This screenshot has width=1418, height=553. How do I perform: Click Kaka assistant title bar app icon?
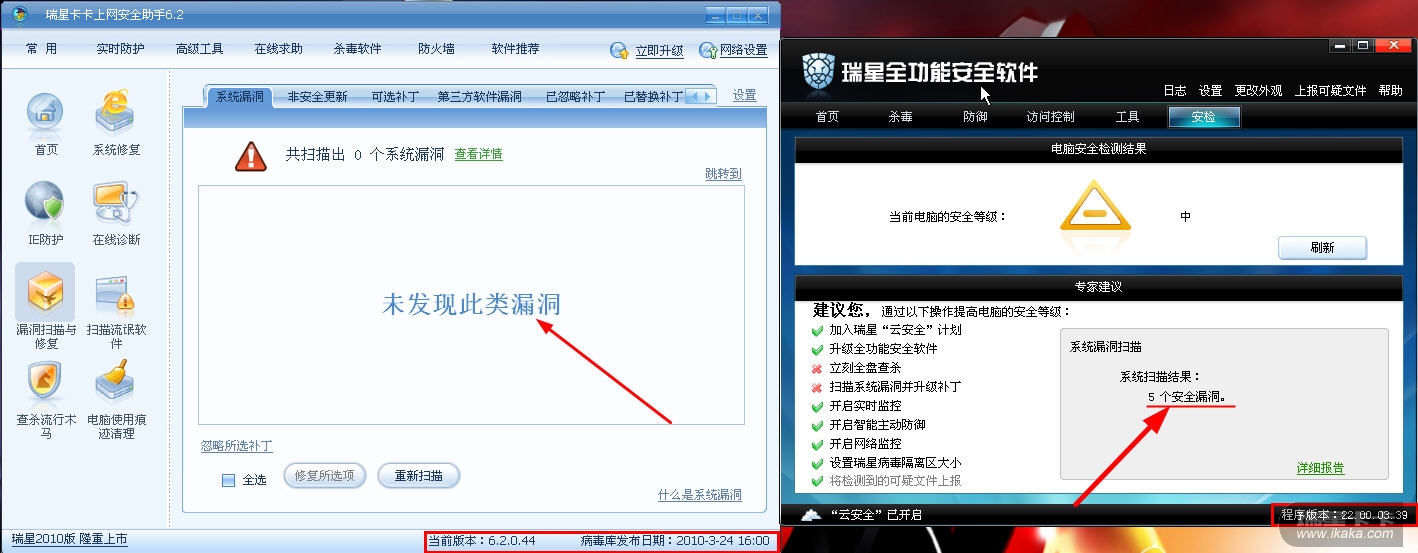pyautogui.click(x=20, y=14)
